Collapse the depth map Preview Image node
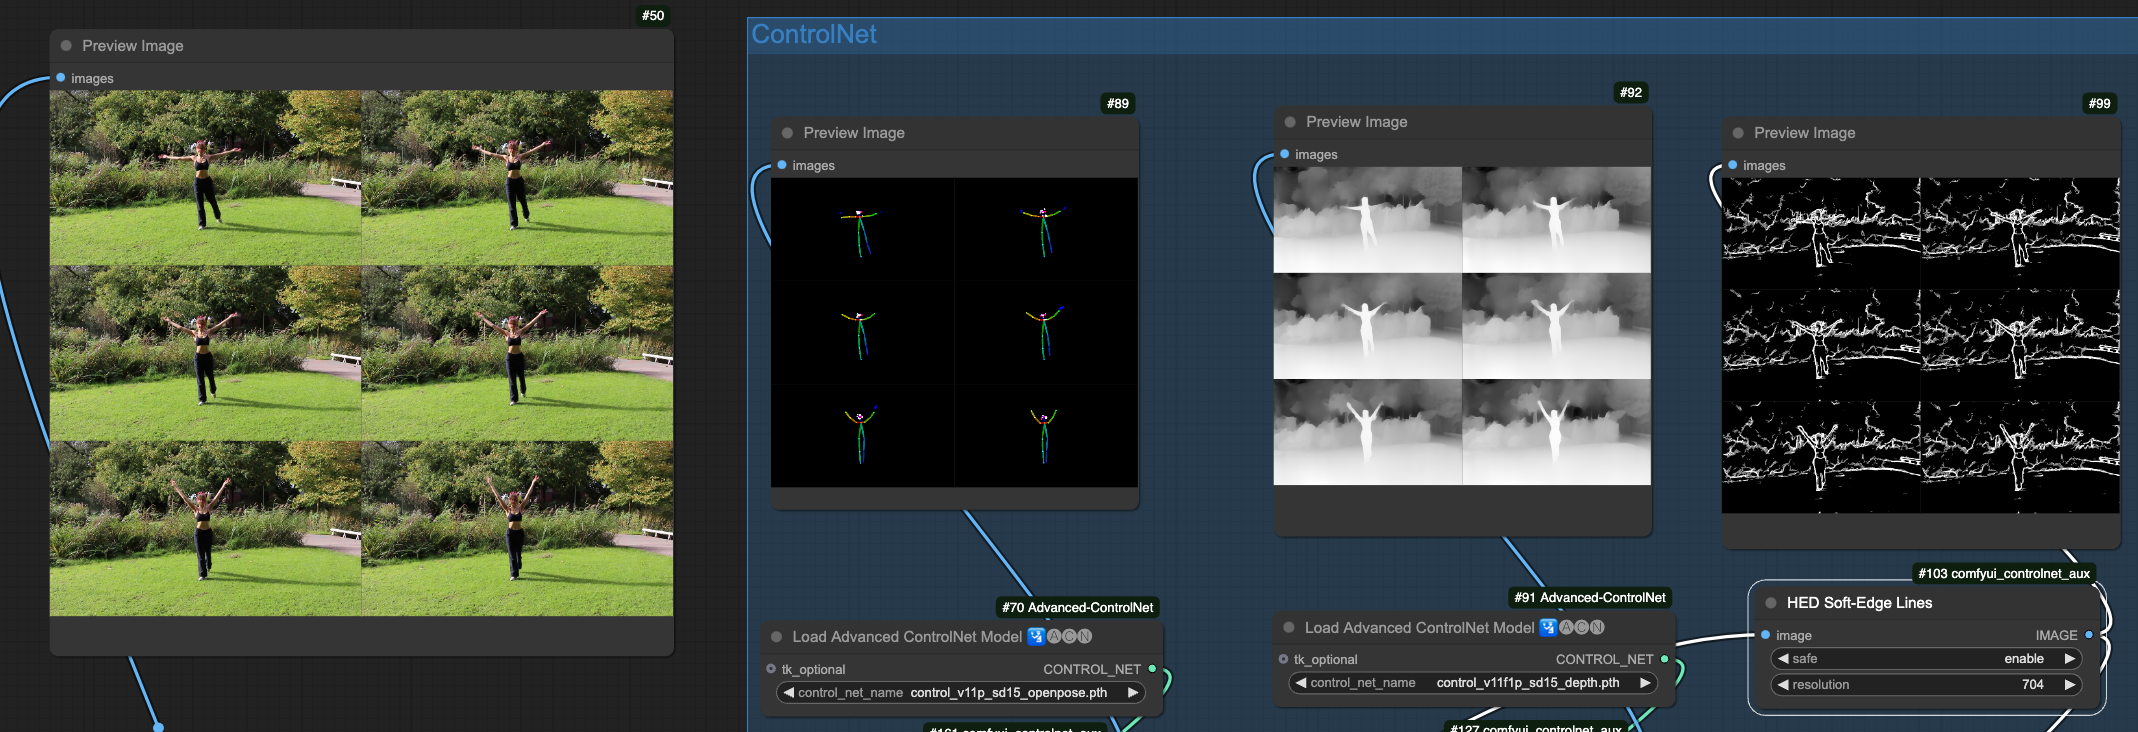The height and width of the screenshot is (732, 2138). pos(1290,122)
